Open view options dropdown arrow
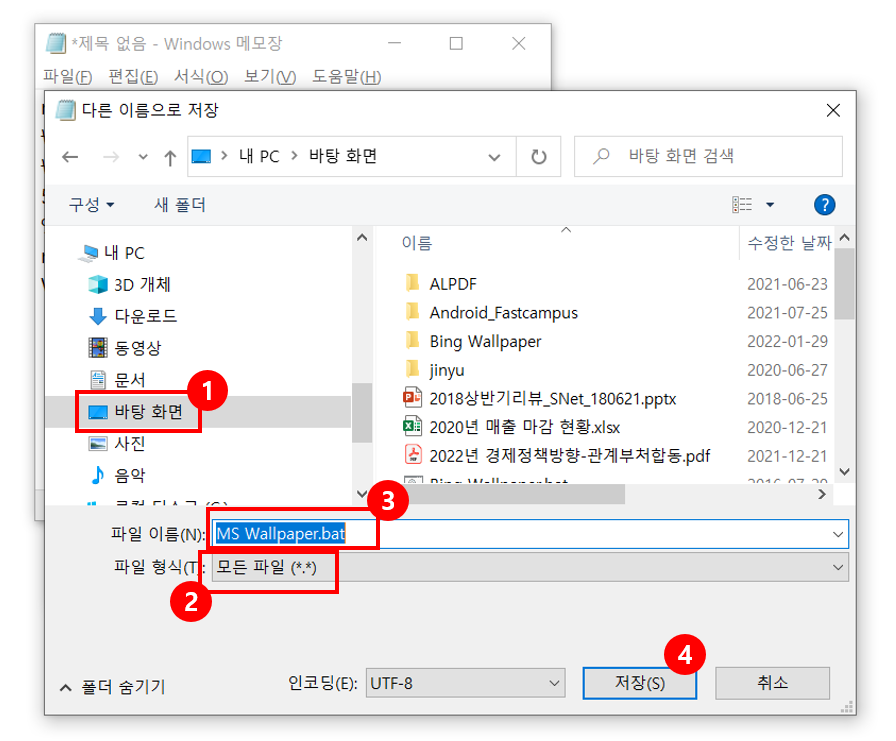 (770, 205)
